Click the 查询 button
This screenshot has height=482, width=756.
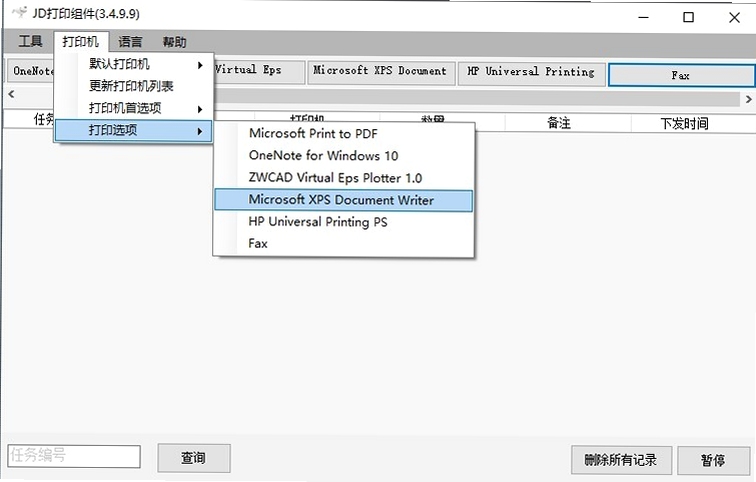click(x=194, y=458)
